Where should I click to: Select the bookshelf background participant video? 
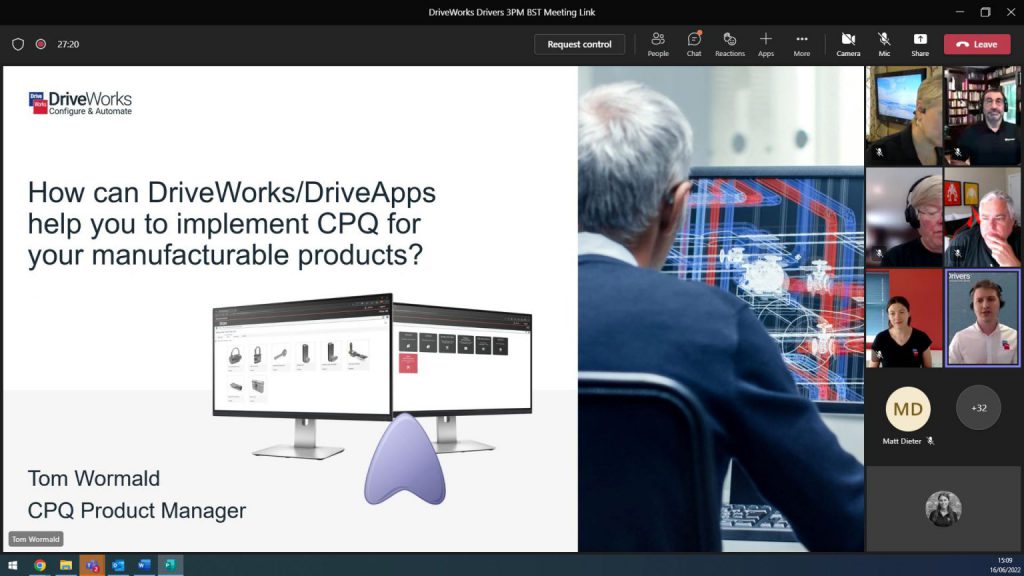[982, 116]
